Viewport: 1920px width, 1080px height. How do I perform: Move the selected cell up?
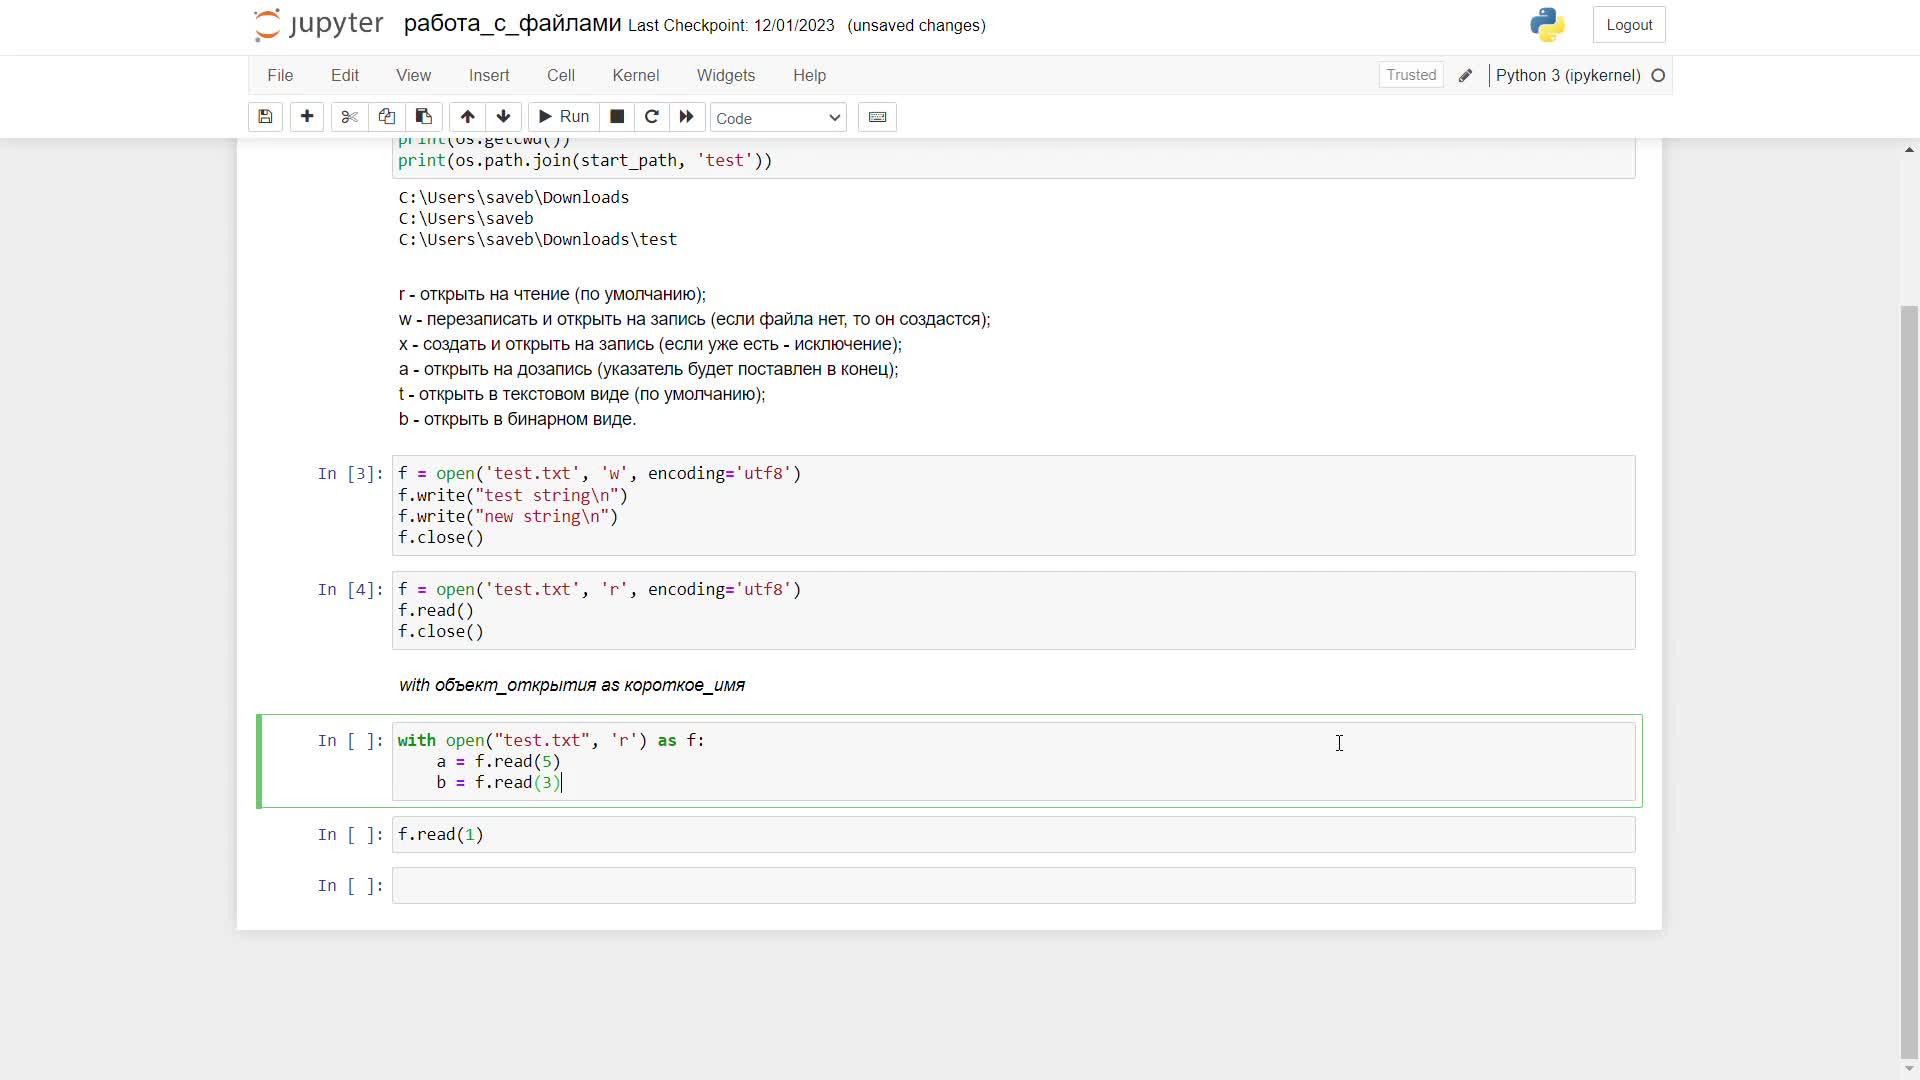point(467,117)
